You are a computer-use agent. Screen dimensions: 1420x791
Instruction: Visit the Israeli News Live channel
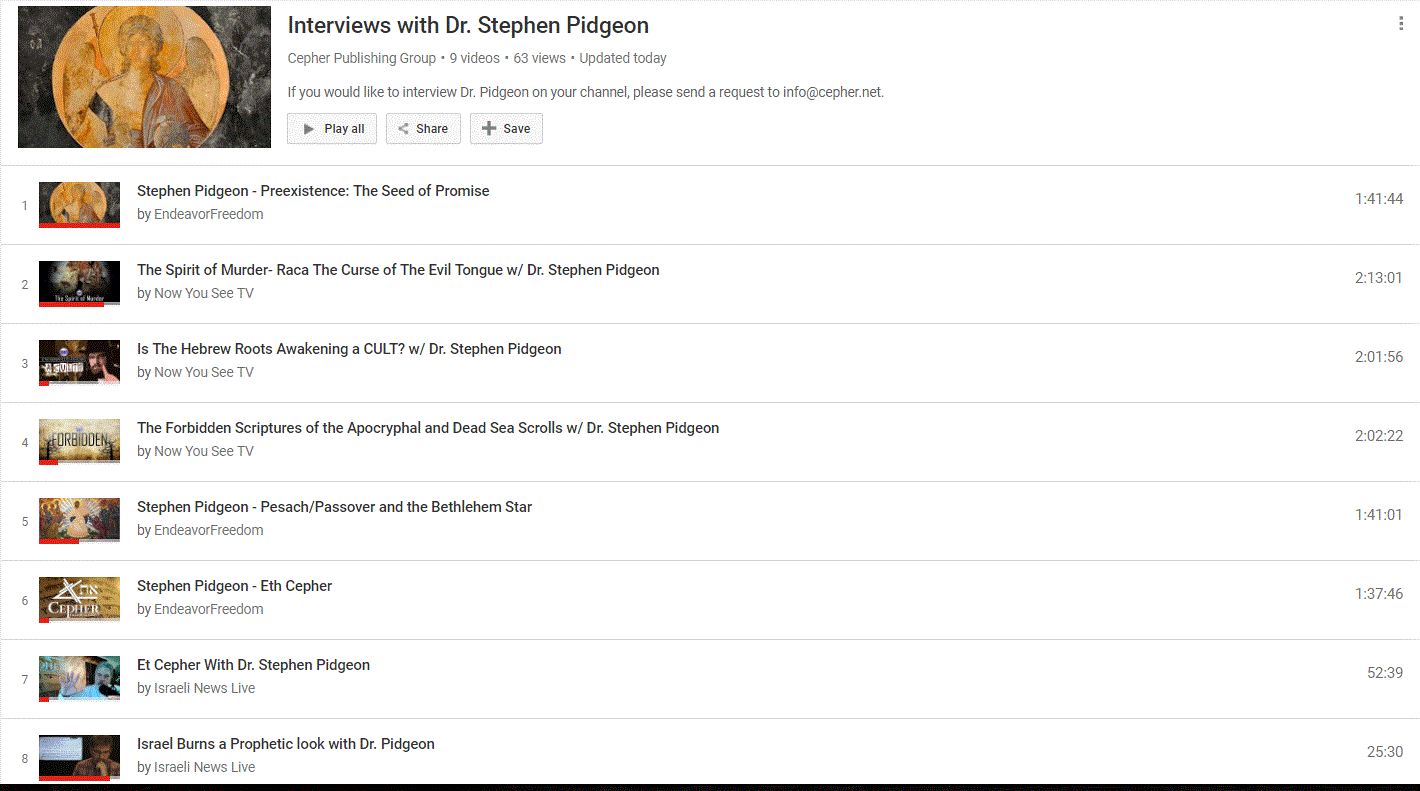(204, 687)
